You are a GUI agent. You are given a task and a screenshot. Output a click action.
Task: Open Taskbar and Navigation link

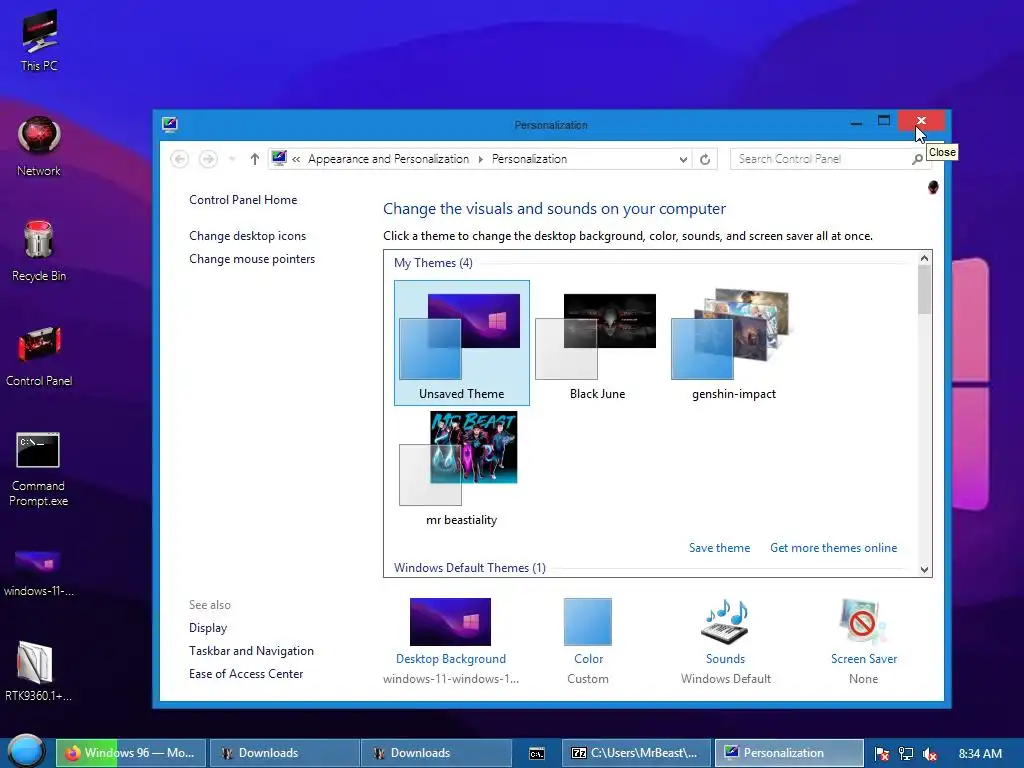pos(251,651)
